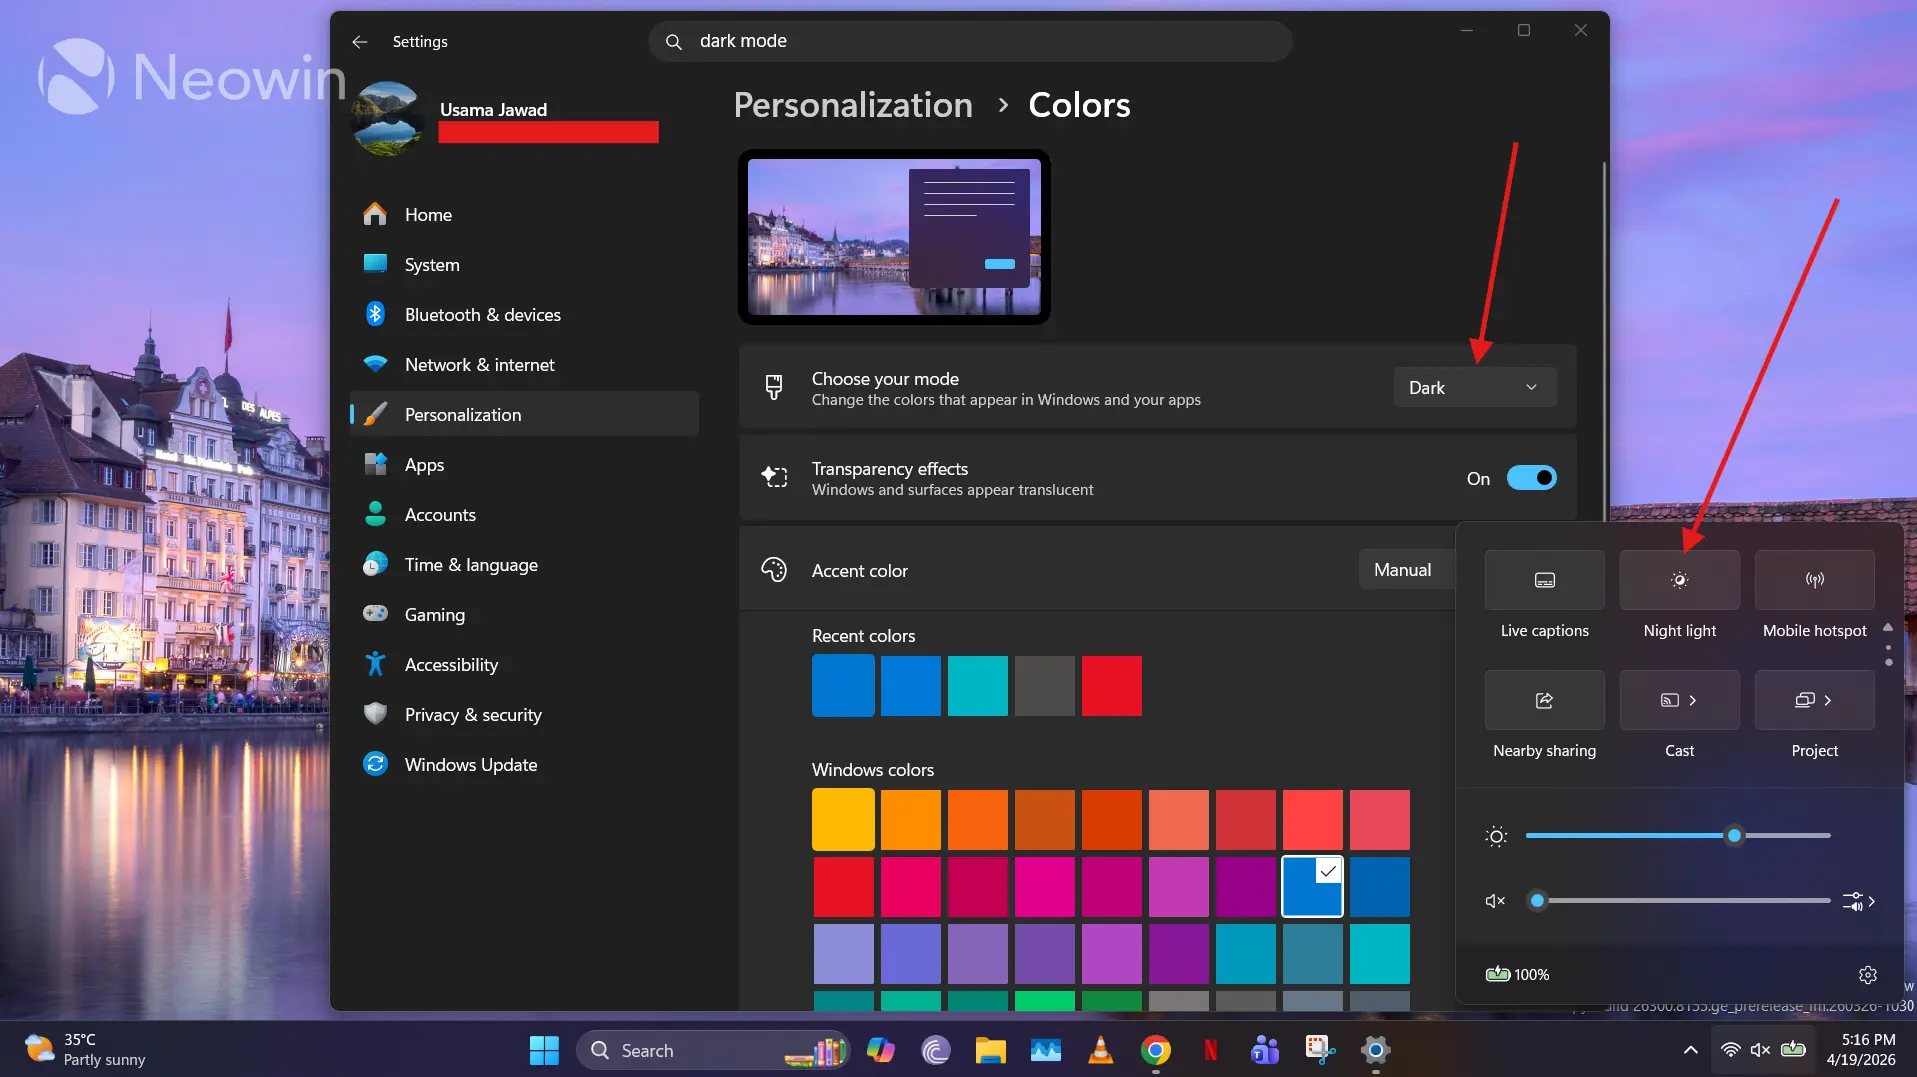Open Accessibility settings in the sidebar
The height and width of the screenshot is (1077, 1917).
point(451,665)
